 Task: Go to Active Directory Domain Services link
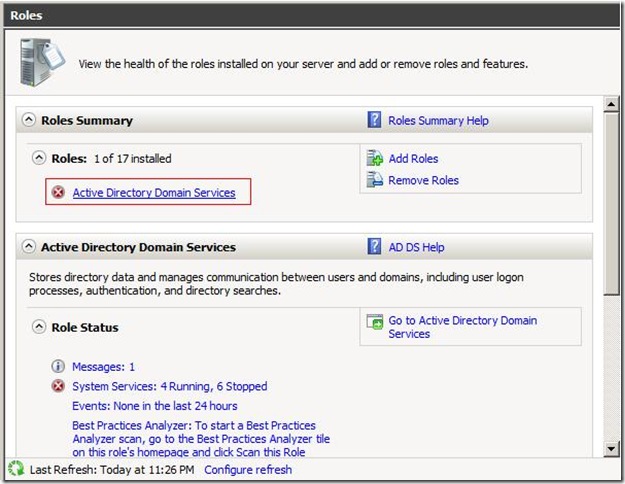coord(462,327)
